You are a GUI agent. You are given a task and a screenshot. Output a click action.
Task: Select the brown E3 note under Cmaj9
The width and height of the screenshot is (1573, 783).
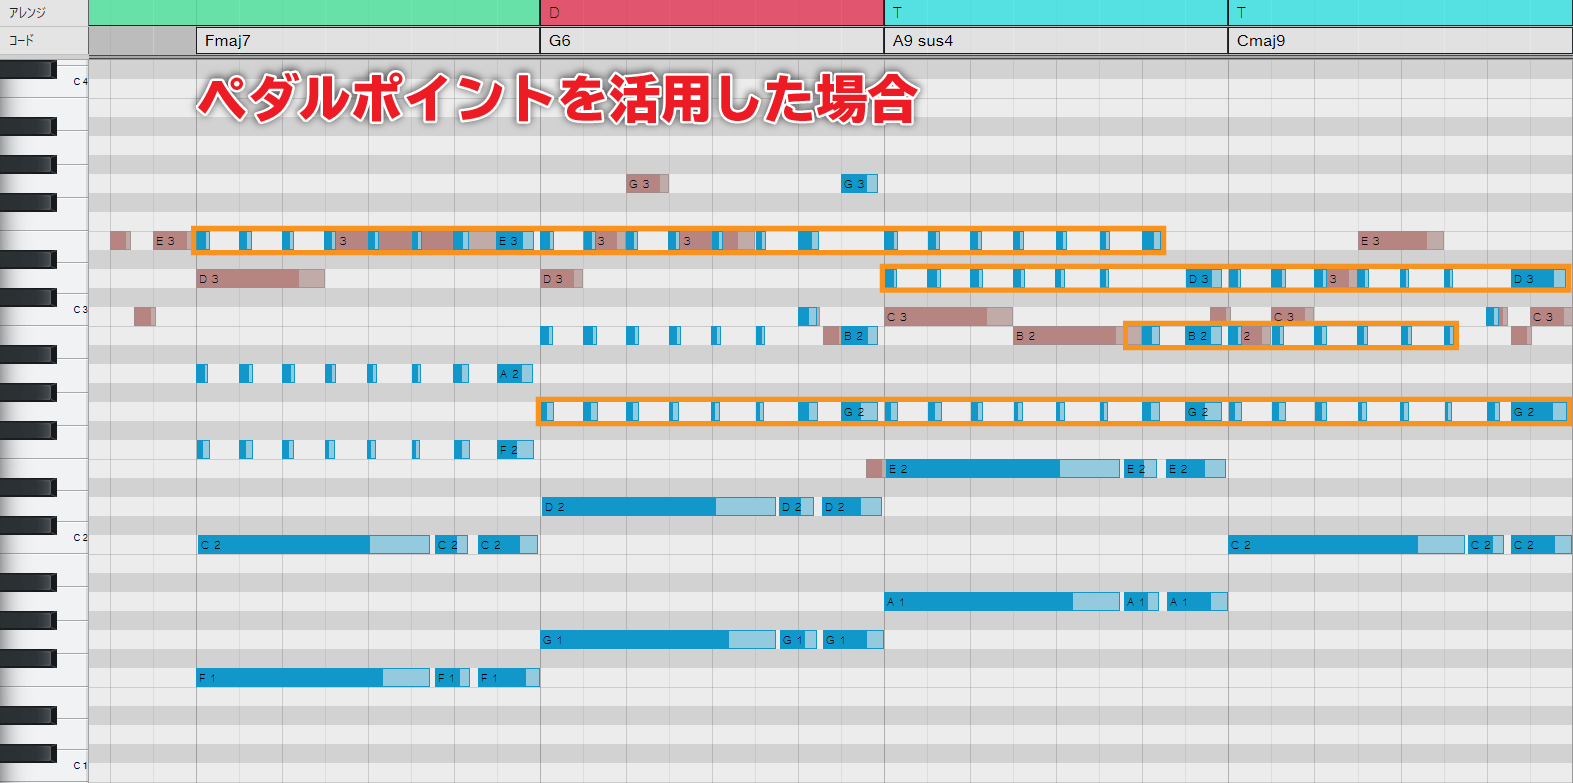(x=1400, y=241)
